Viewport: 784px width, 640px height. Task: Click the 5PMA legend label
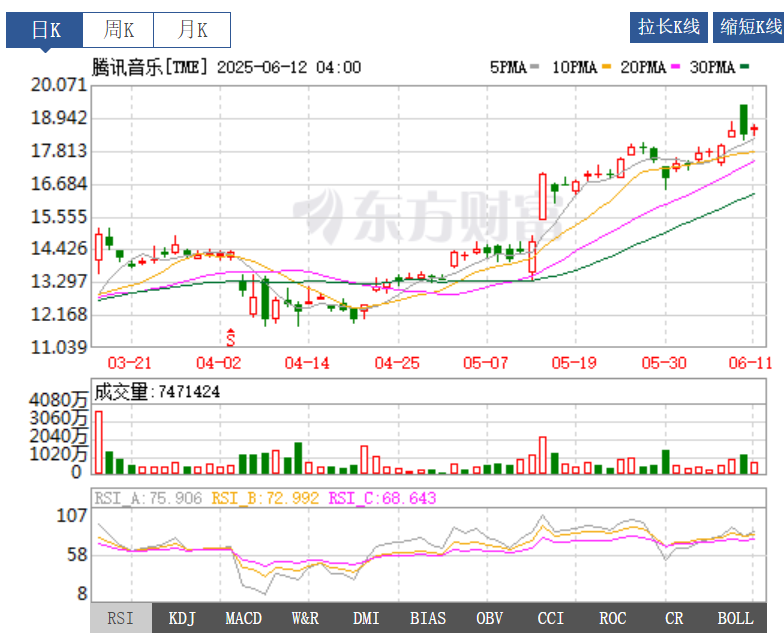(508, 67)
